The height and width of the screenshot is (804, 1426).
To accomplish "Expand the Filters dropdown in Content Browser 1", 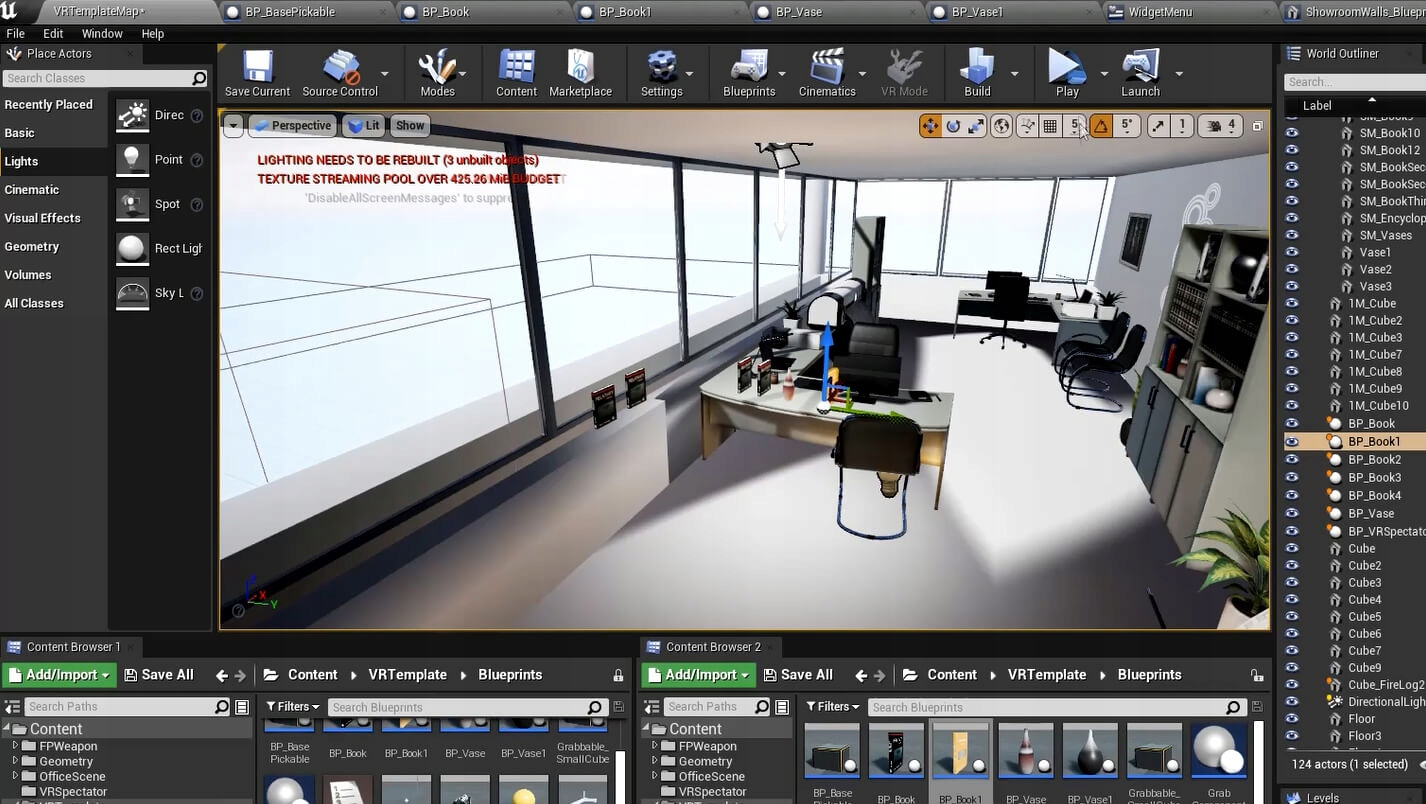I will (x=293, y=707).
